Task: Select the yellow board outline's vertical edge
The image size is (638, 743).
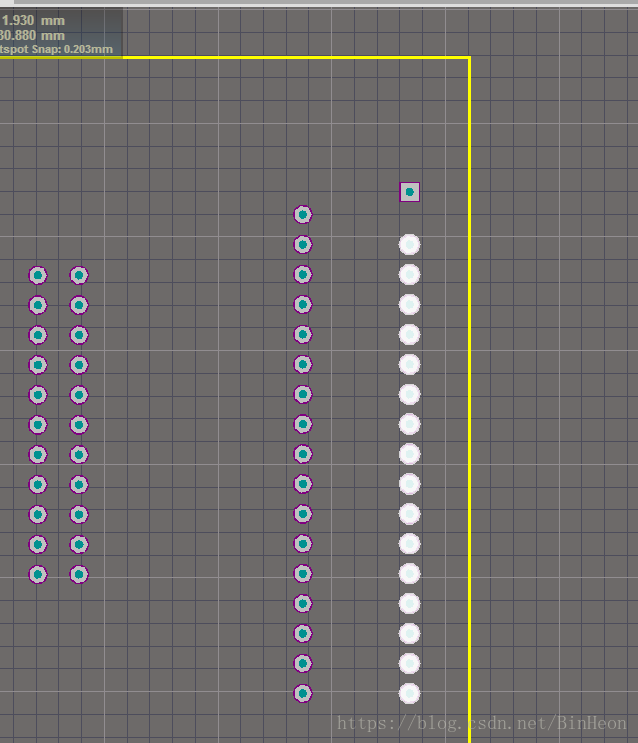Action: (x=469, y=400)
